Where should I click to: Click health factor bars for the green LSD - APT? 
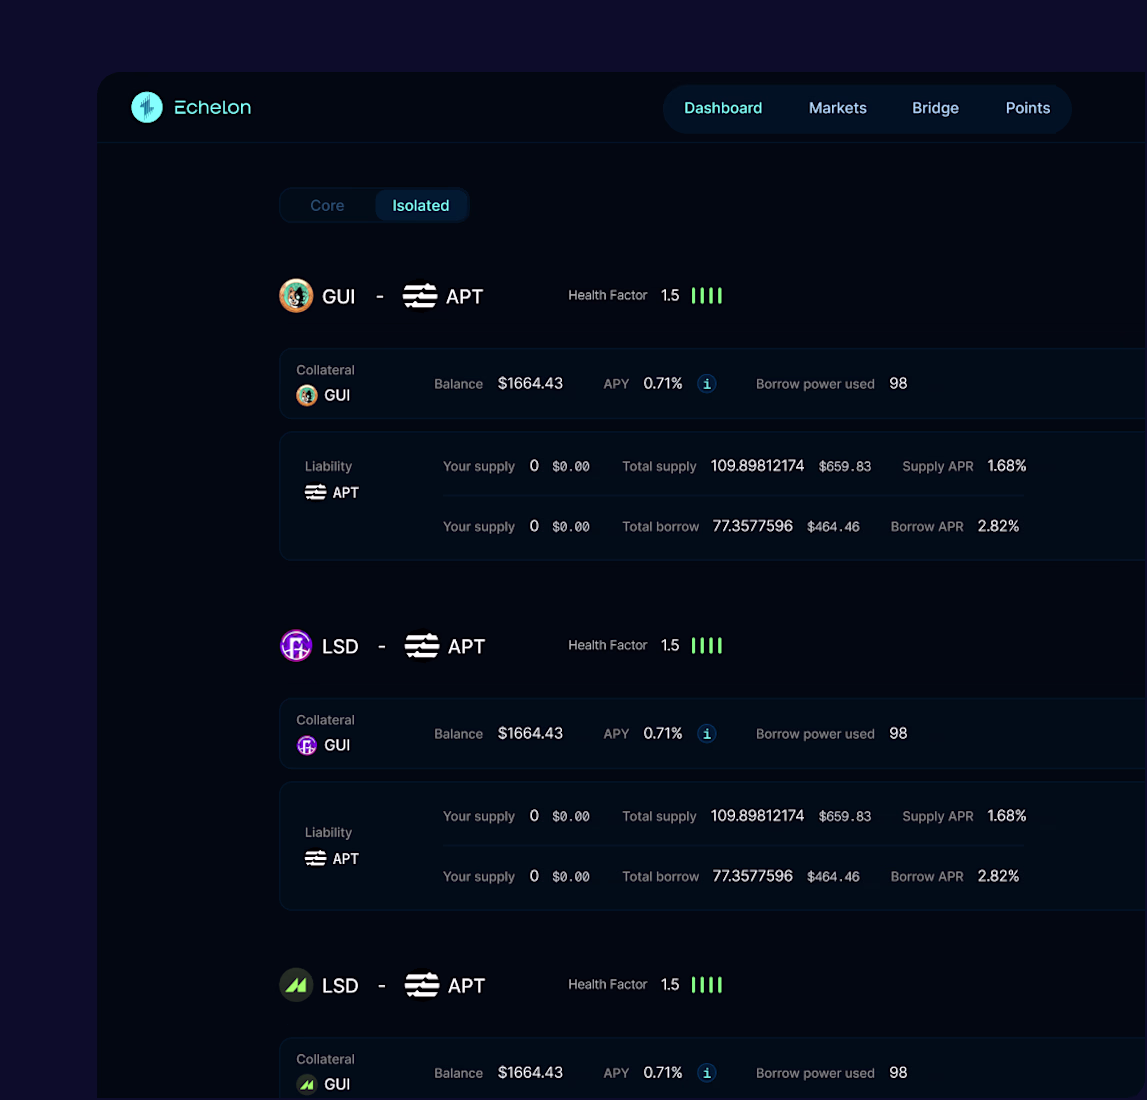pyautogui.click(x=707, y=984)
